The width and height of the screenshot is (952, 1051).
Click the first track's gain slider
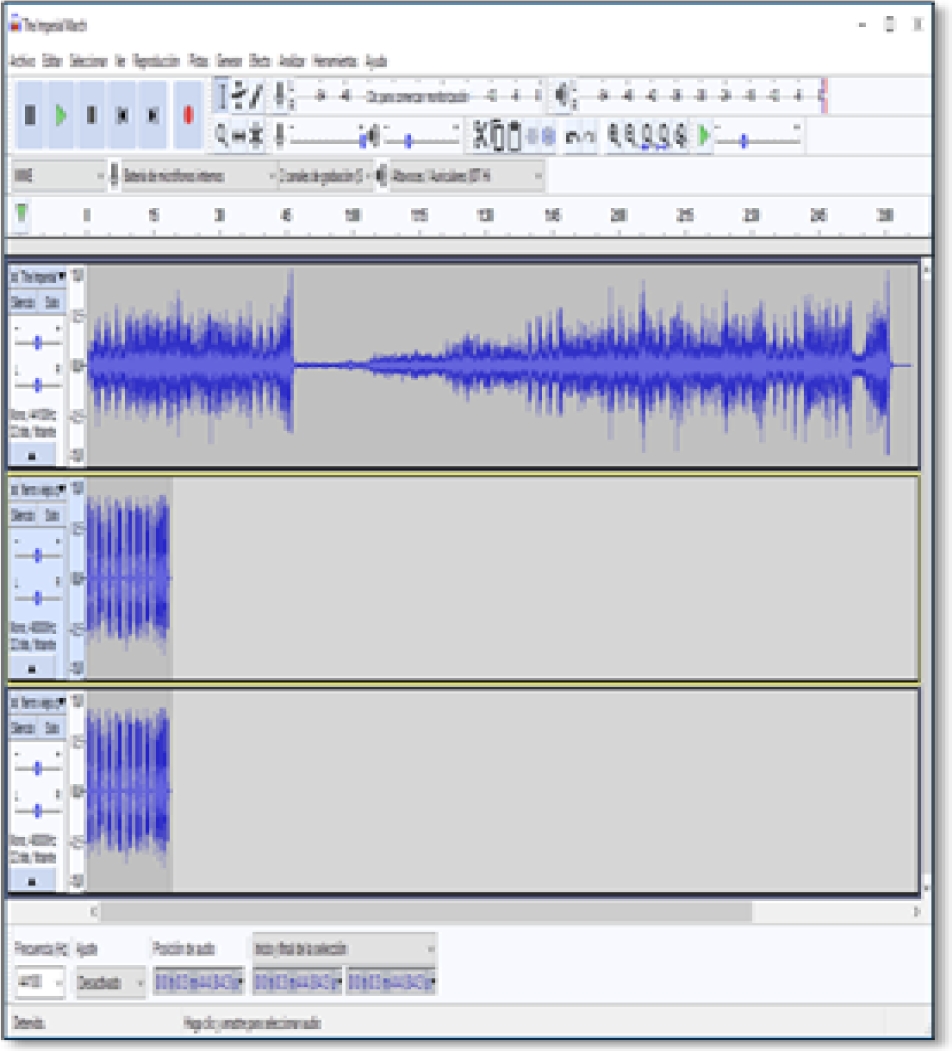click(38, 342)
